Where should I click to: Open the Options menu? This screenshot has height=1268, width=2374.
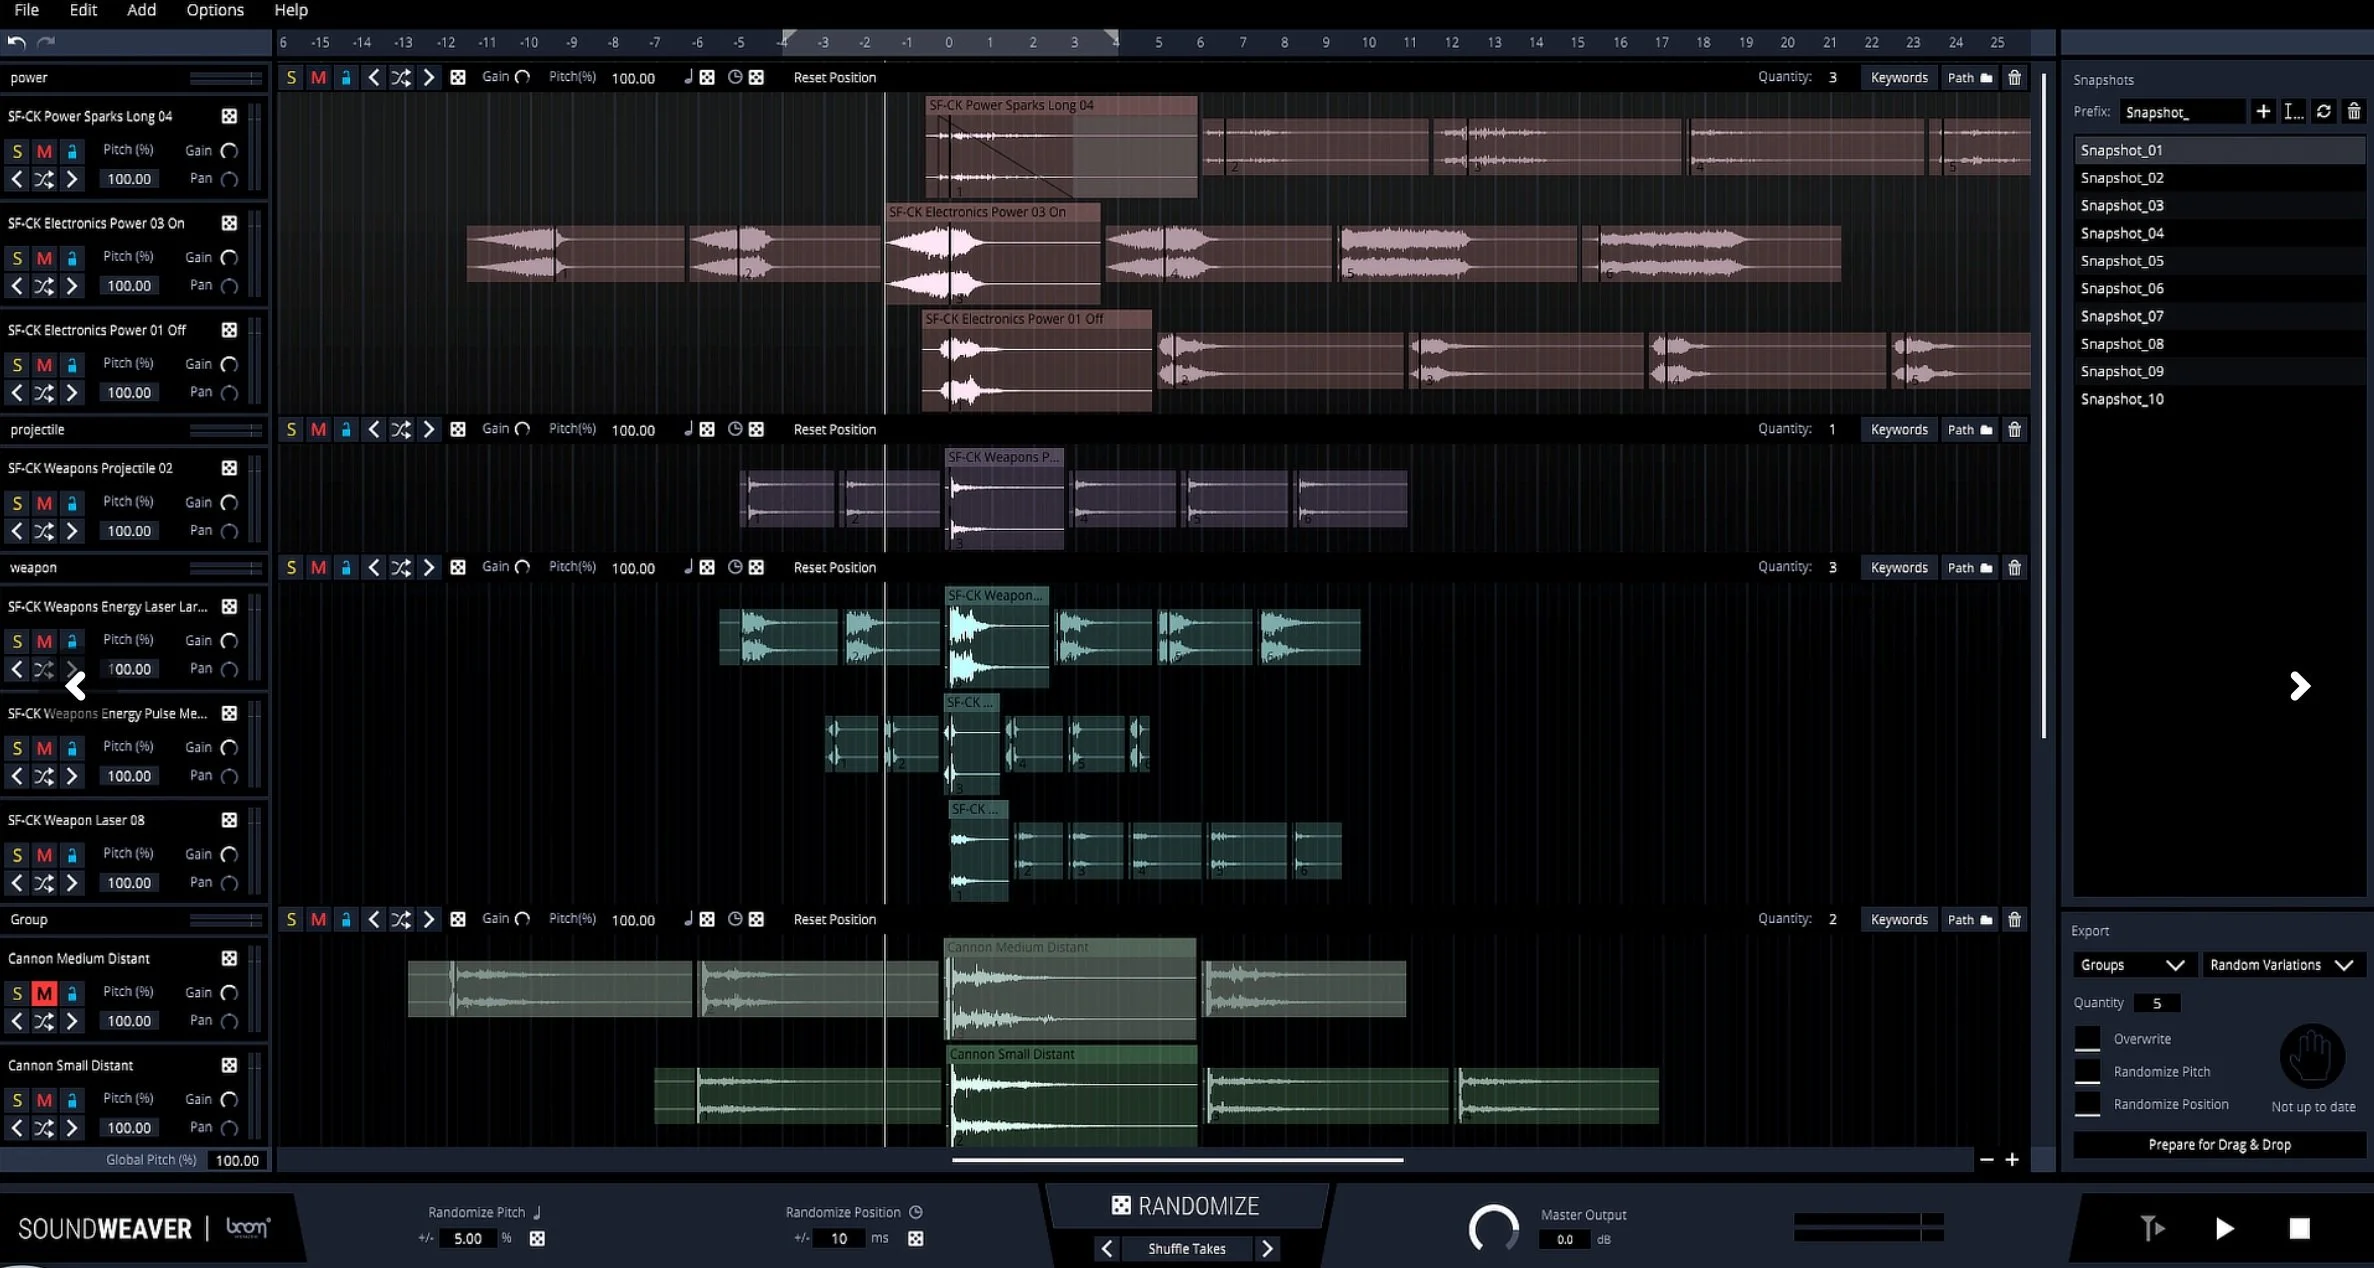[x=214, y=11]
